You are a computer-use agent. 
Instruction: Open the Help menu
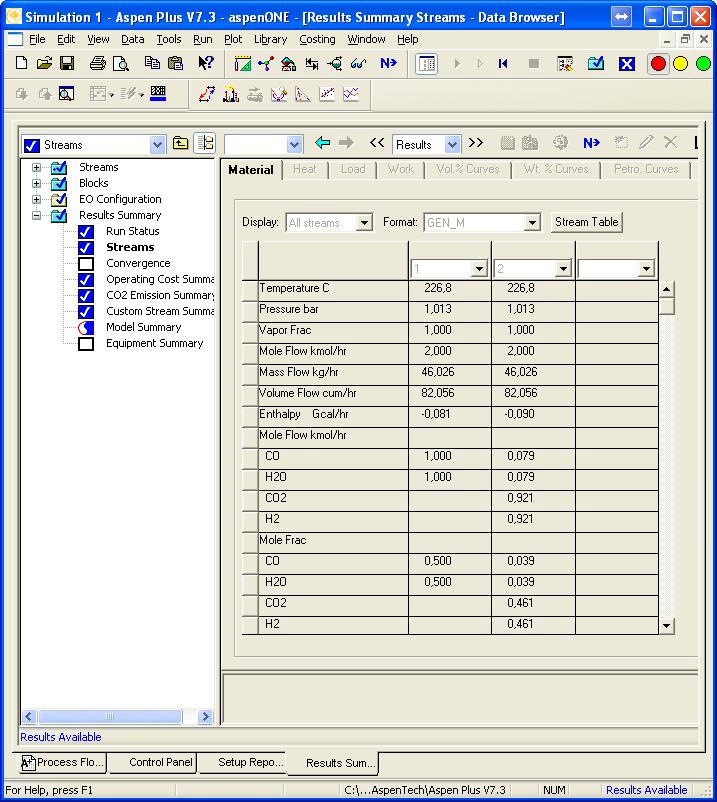(408, 39)
